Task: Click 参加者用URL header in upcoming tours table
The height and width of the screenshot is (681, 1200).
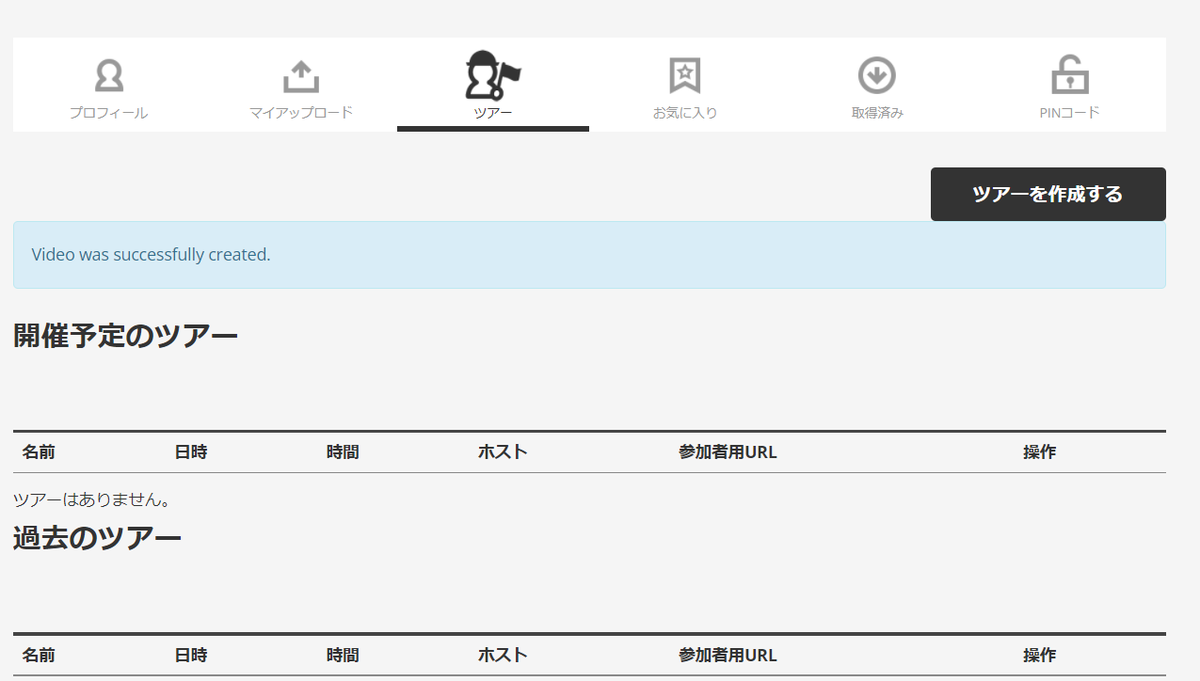Action: [x=727, y=452]
